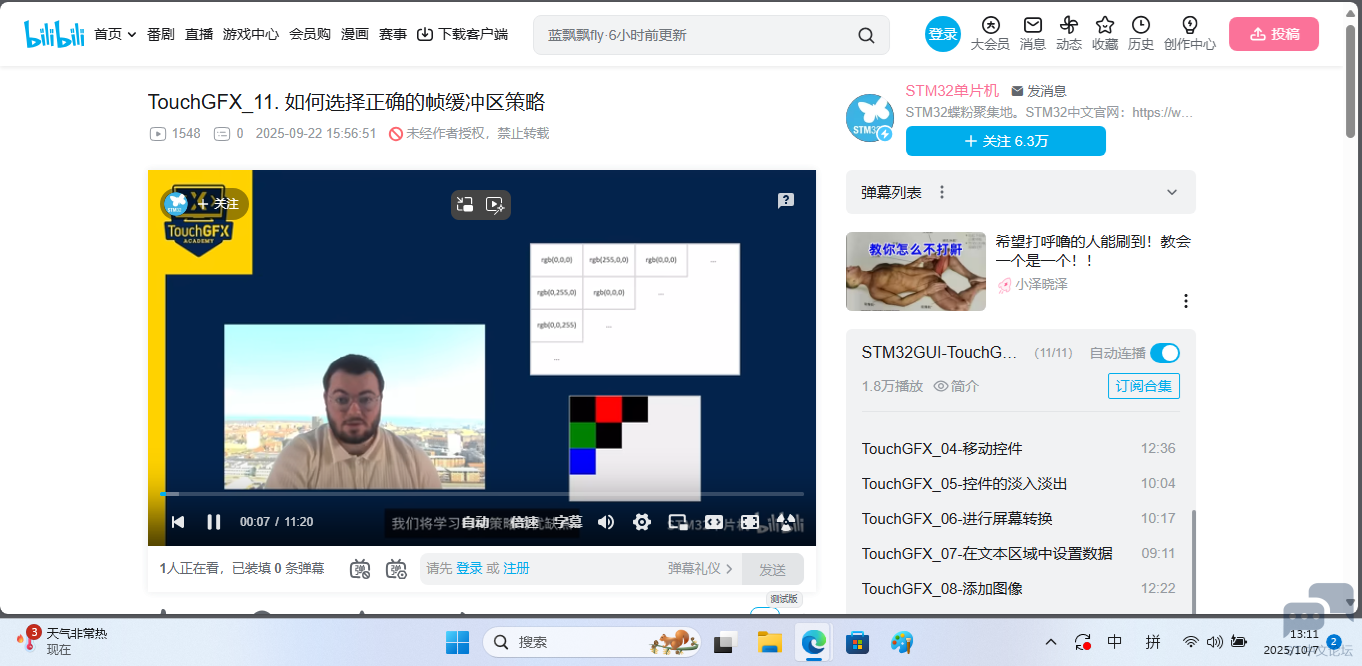Pause the video with the pause button
Viewport: 1362px width, 666px height.
pyautogui.click(x=213, y=522)
